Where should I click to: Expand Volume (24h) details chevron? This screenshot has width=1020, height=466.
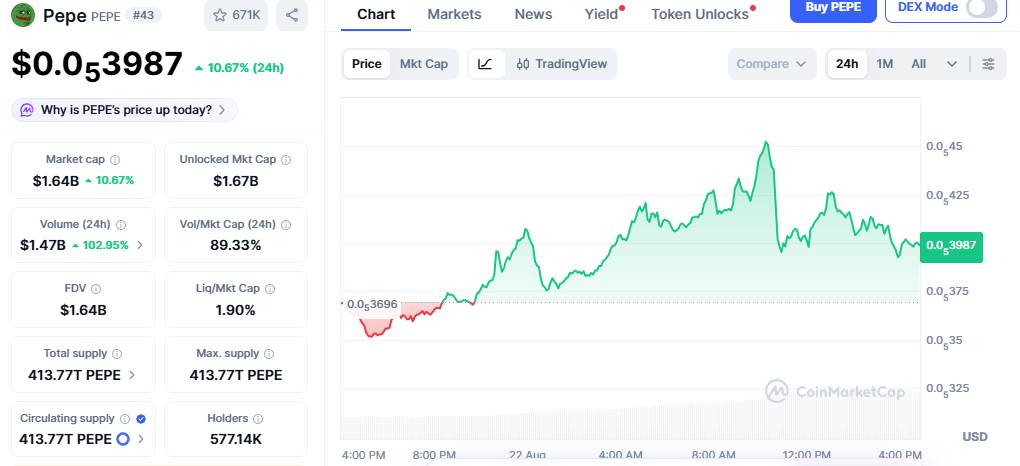[140, 245]
